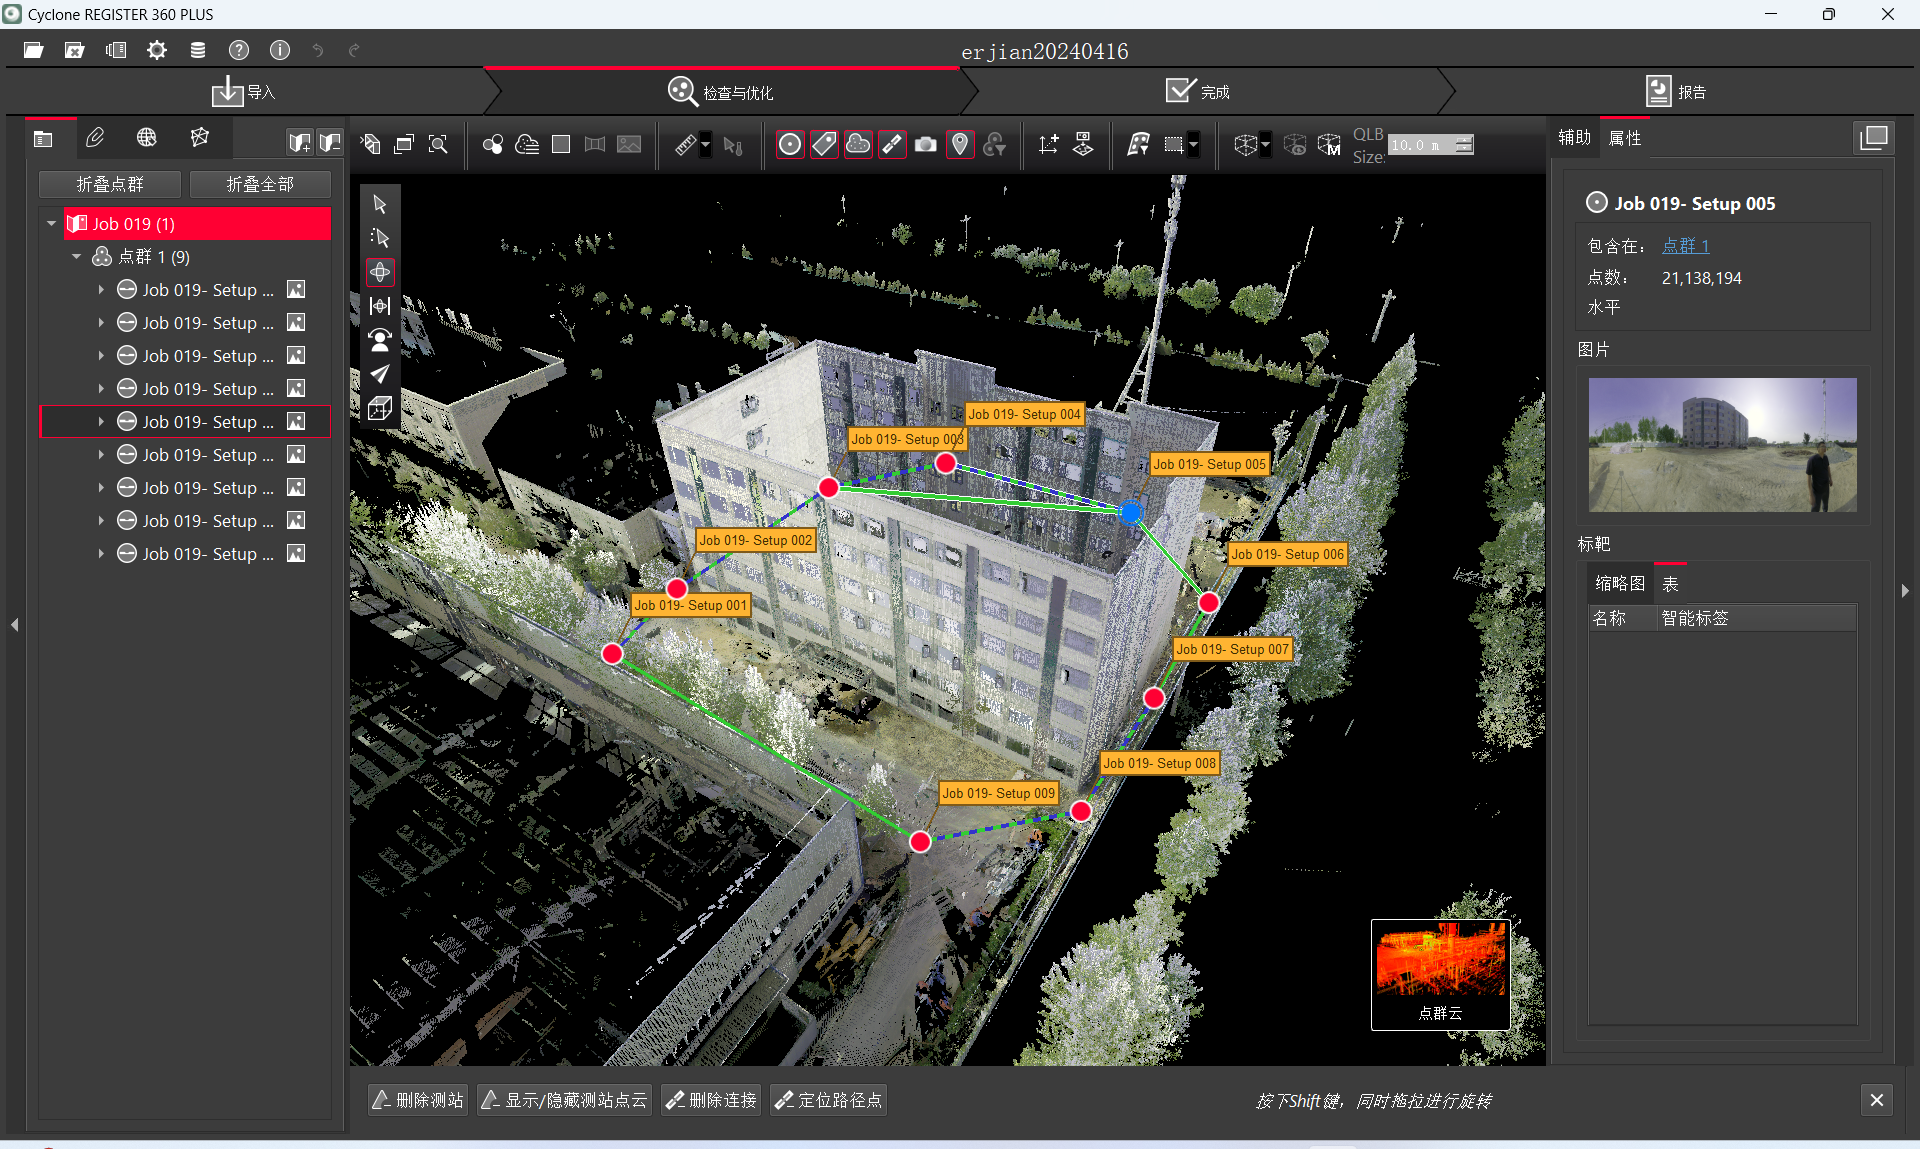
Task: Click the 显示/隐藏测站点云 button
Action: [564, 1100]
